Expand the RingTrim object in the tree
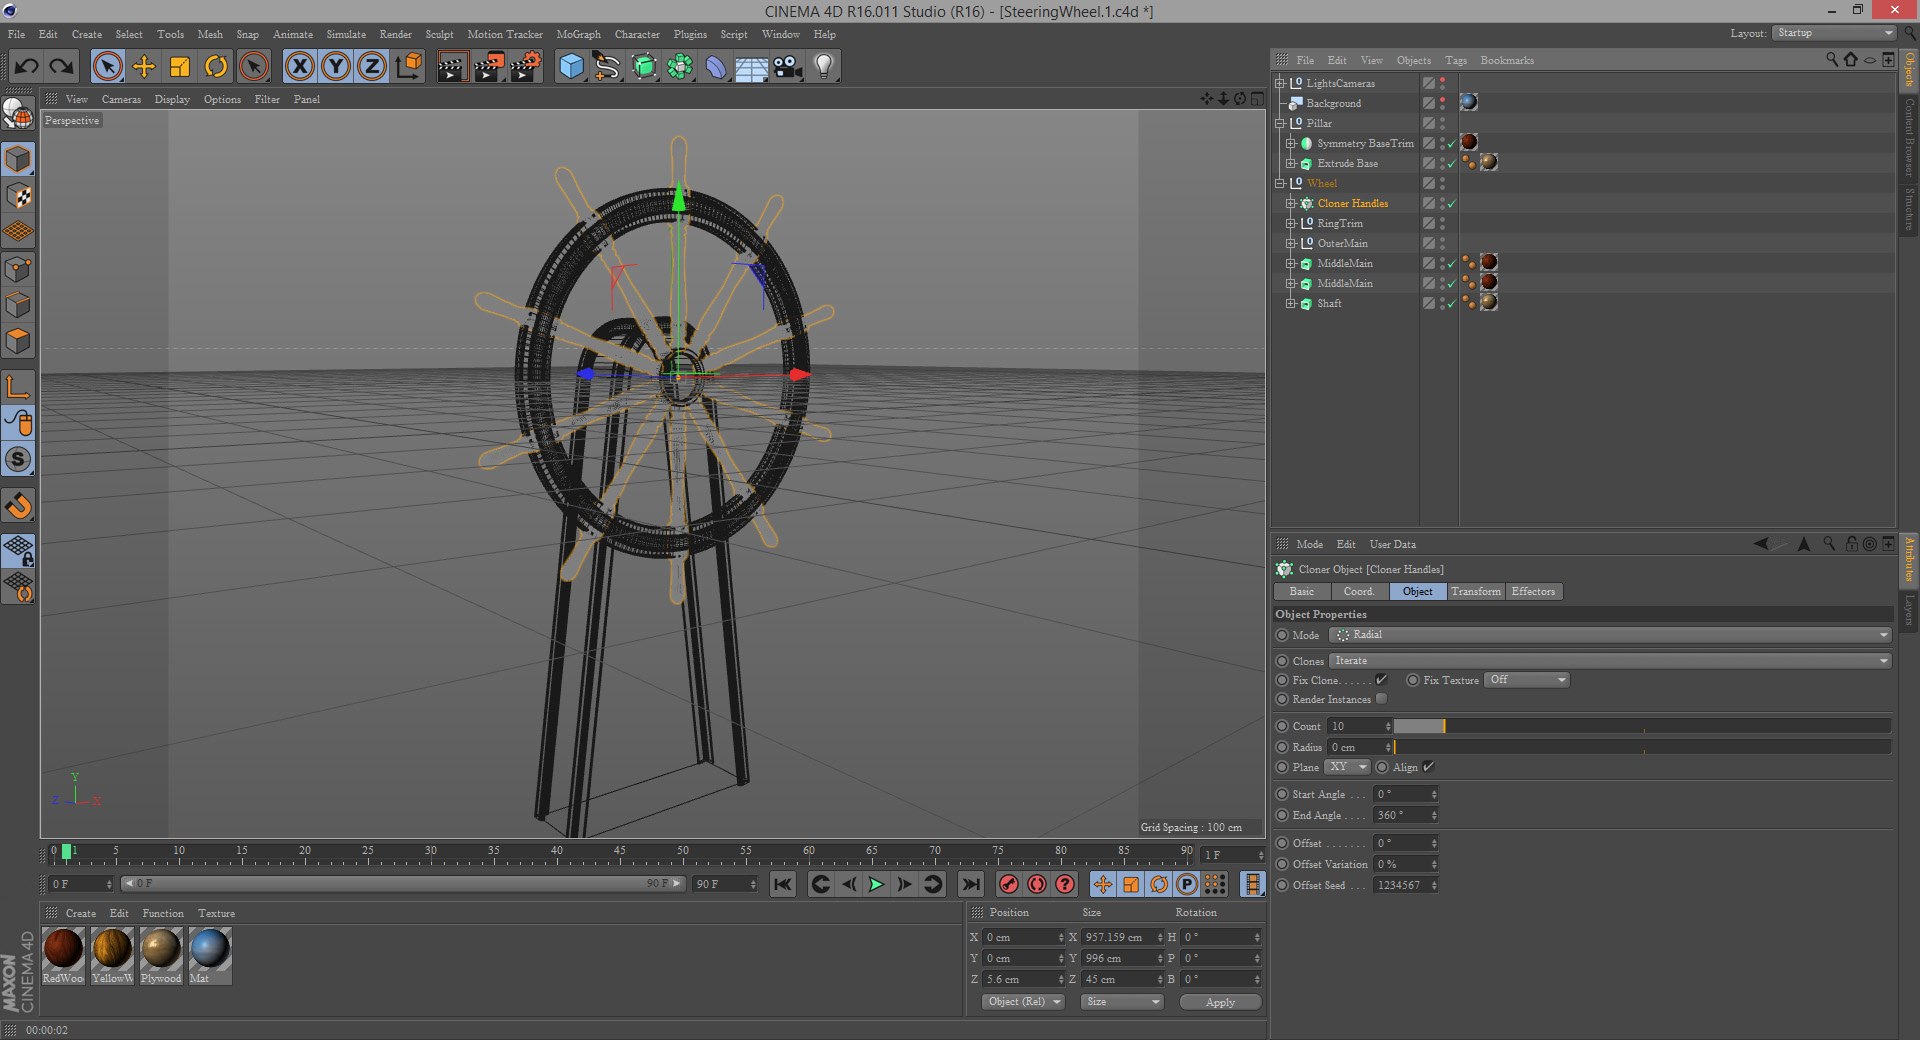1920x1040 pixels. coord(1291,223)
